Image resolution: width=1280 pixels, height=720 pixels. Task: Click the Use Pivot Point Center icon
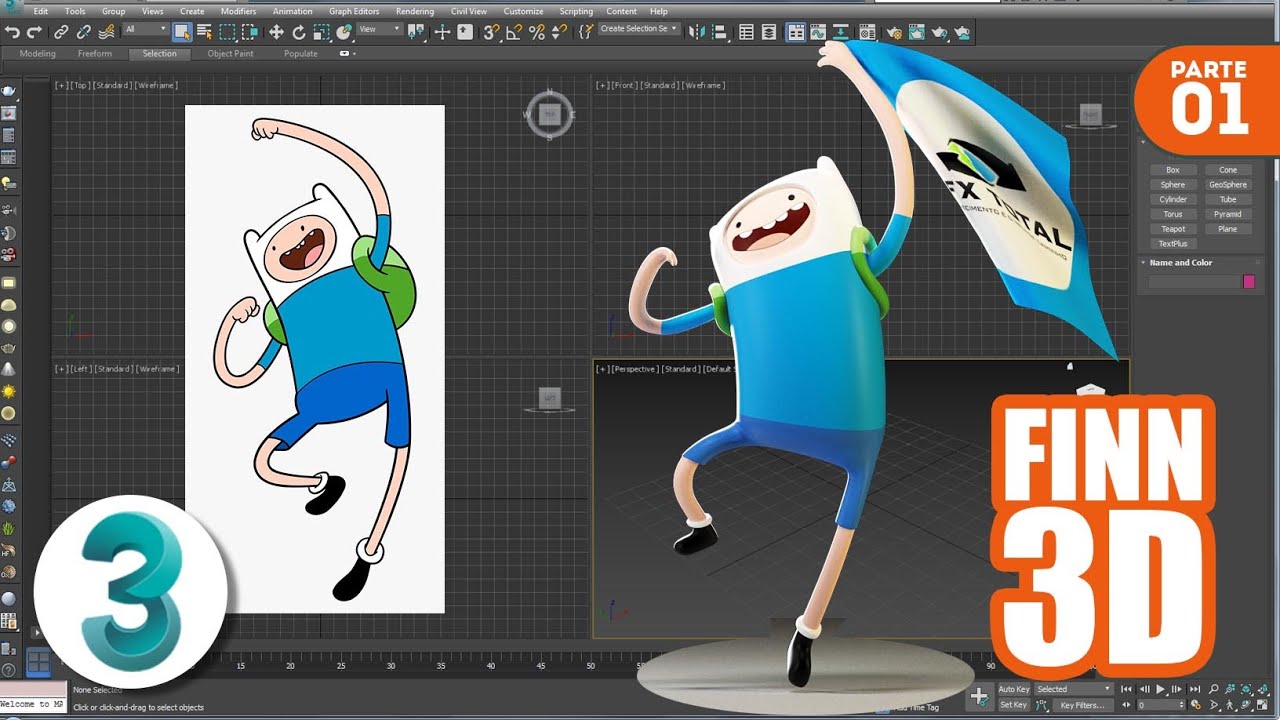[x=416, y=32]
